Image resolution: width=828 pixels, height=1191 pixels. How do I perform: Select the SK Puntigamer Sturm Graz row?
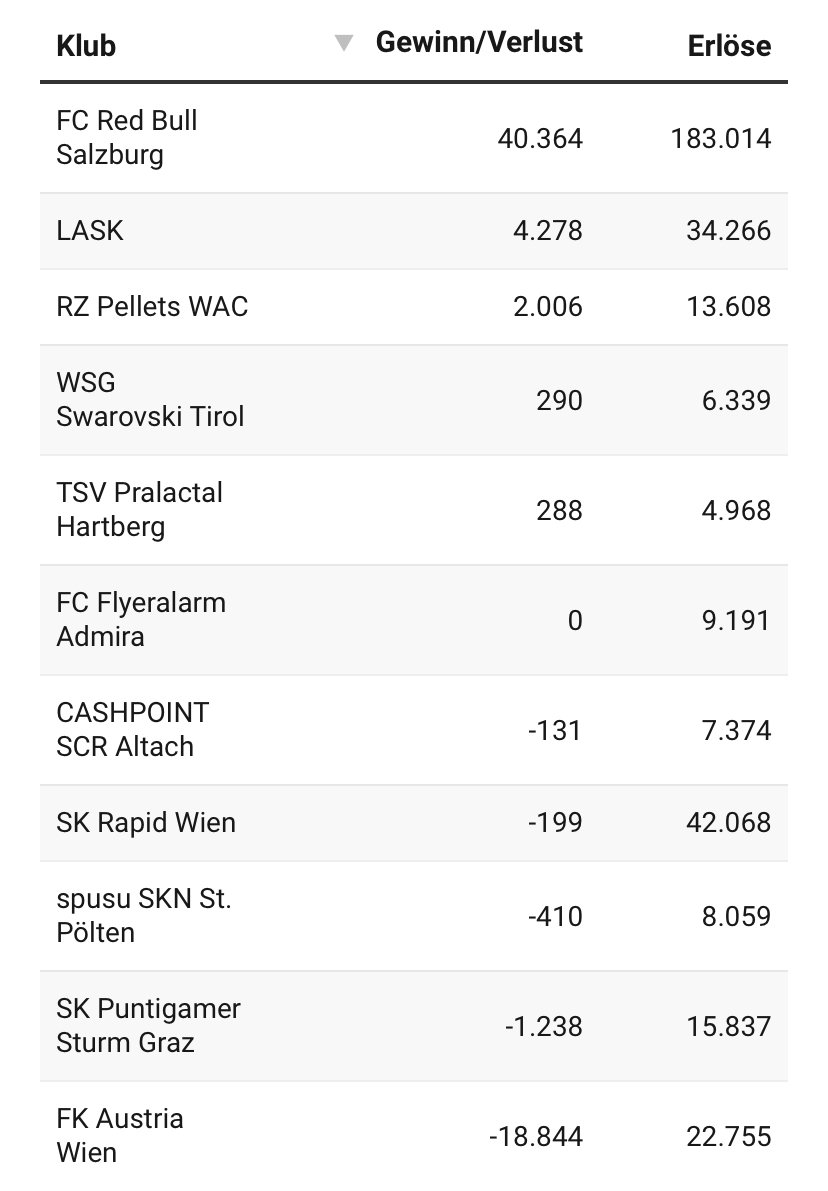point(414,1026)
